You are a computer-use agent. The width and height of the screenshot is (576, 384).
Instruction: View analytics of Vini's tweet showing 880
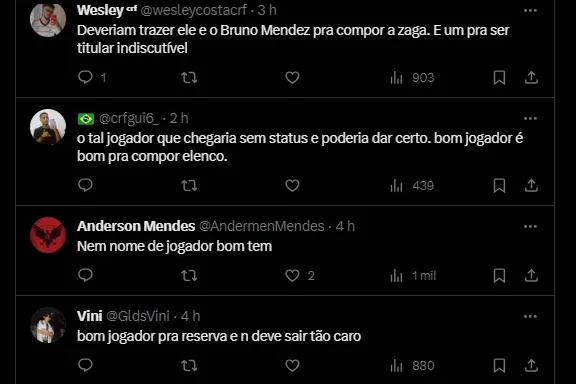point(412,366)
